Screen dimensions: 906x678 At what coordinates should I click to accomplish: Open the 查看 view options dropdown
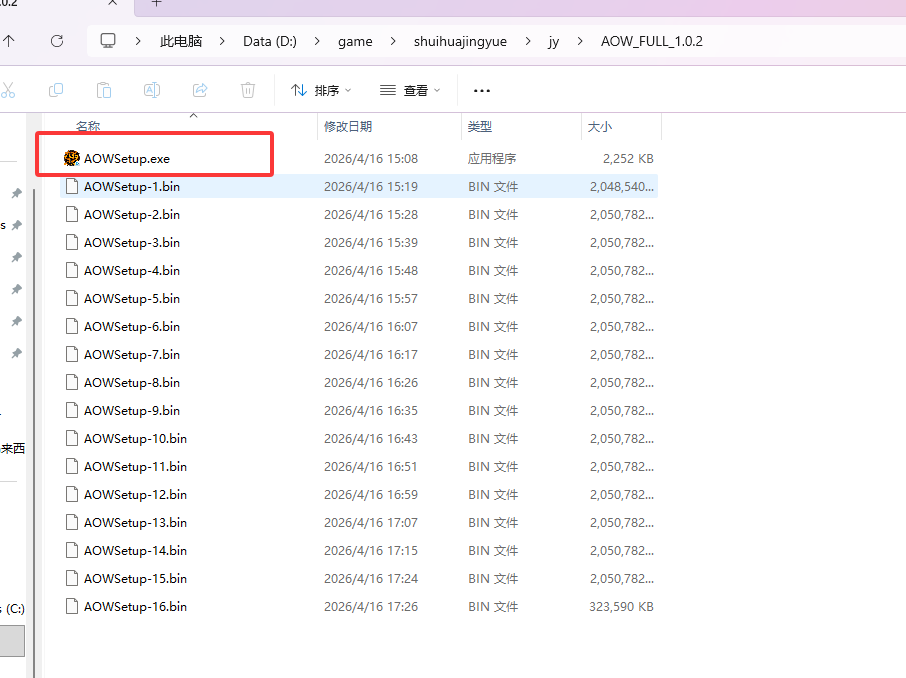(x=410, y=90)
